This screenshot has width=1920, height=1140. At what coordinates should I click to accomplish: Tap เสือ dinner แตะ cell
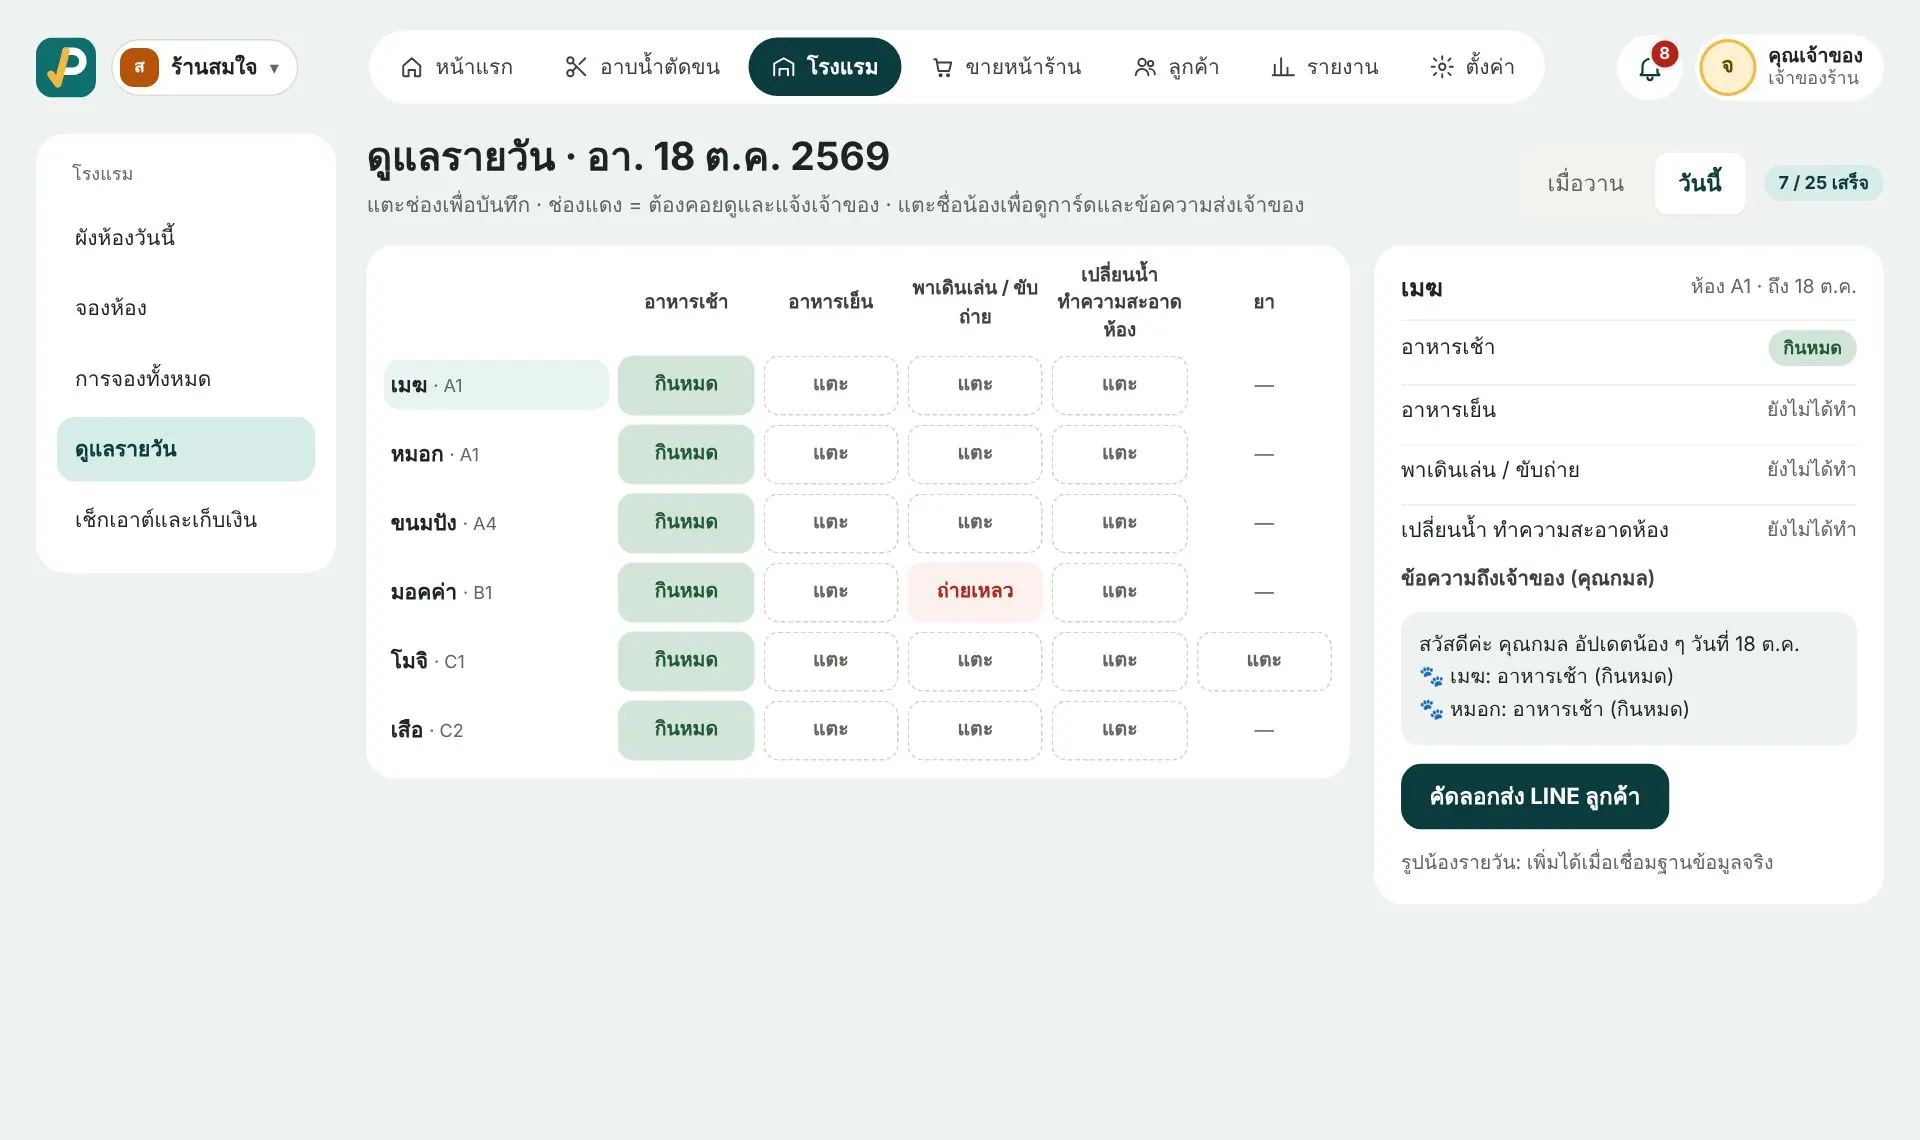(x=831, y=730)
